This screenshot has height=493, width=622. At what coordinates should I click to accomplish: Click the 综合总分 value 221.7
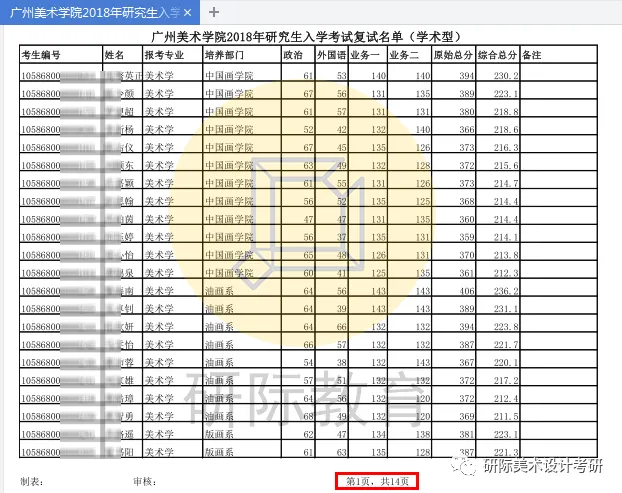click(x=506, y=345)
